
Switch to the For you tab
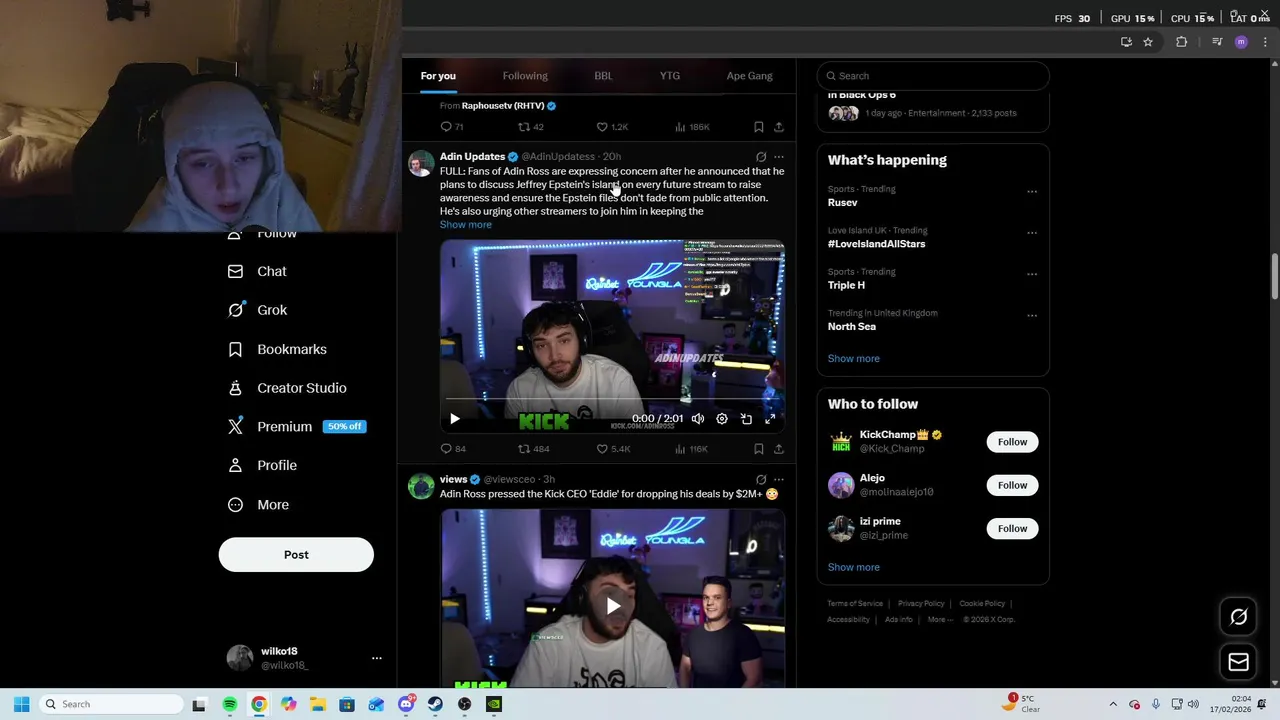(438, 76)
